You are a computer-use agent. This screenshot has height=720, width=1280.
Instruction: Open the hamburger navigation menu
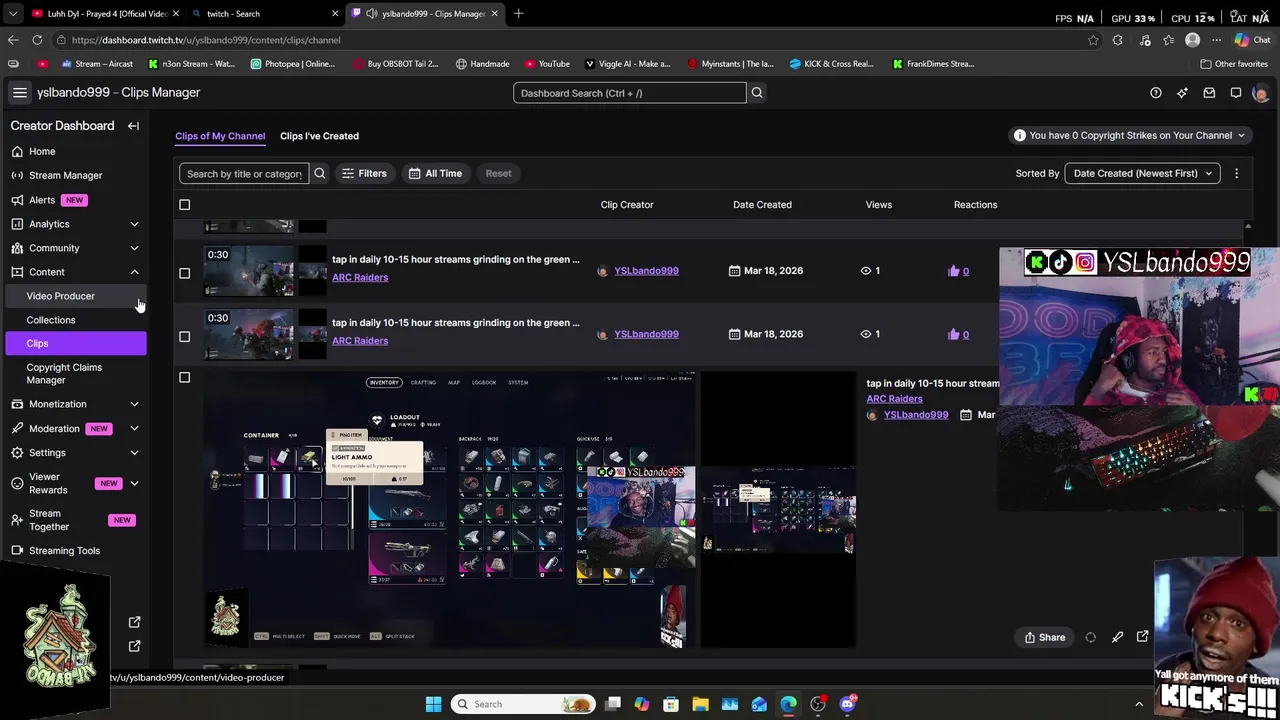coord(19,92)
